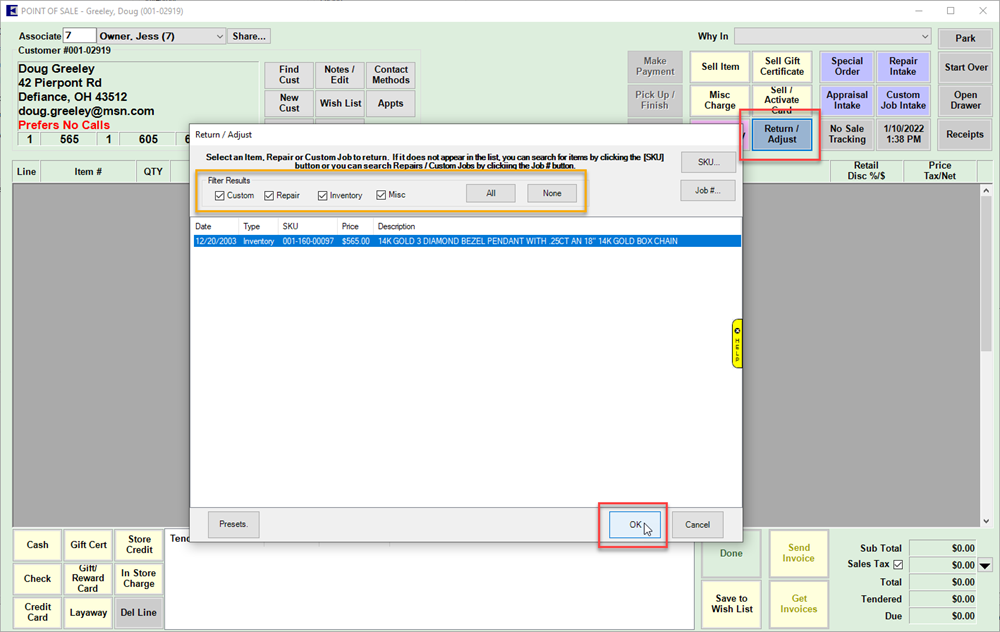
Task: Click the yellow Help tab icon
Action: (737, 343)
